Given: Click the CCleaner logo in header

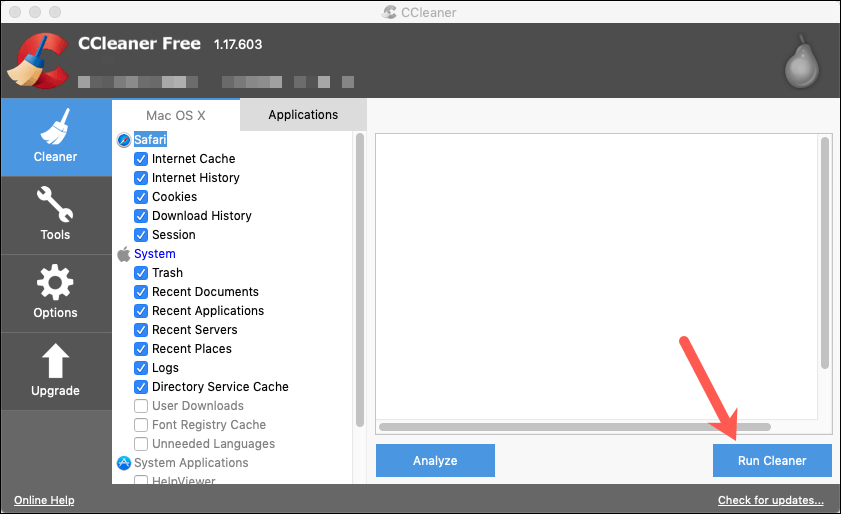Looking at the screenshot, I should 38,61.
